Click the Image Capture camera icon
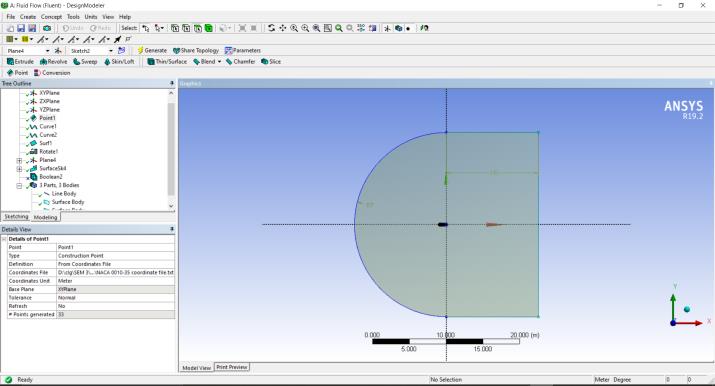715x386 pixels. [x=47, y=28]
